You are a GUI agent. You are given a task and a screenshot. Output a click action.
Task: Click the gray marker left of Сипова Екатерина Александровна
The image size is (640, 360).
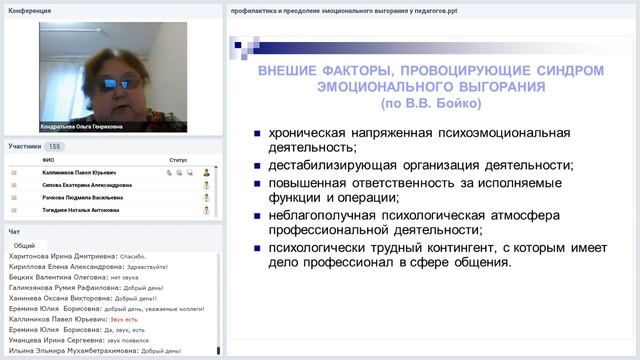tap(14, 185)
